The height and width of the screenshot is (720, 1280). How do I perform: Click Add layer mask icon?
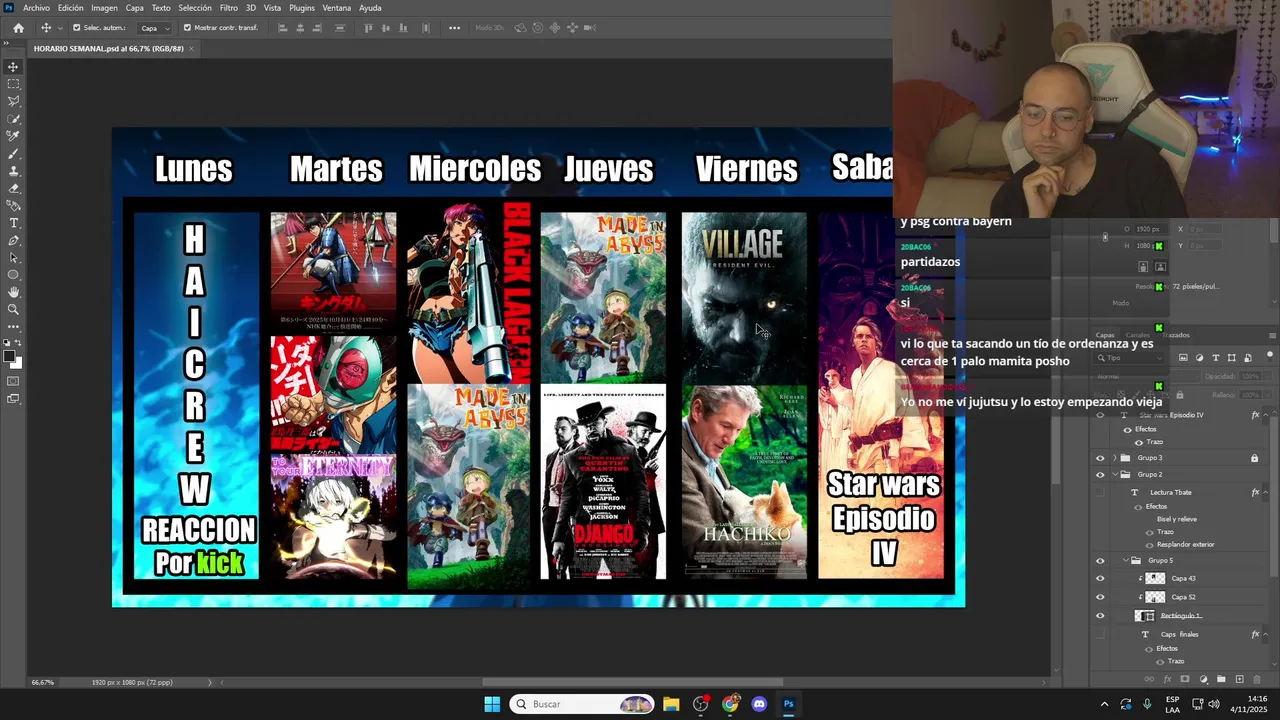coord(1185,679)
